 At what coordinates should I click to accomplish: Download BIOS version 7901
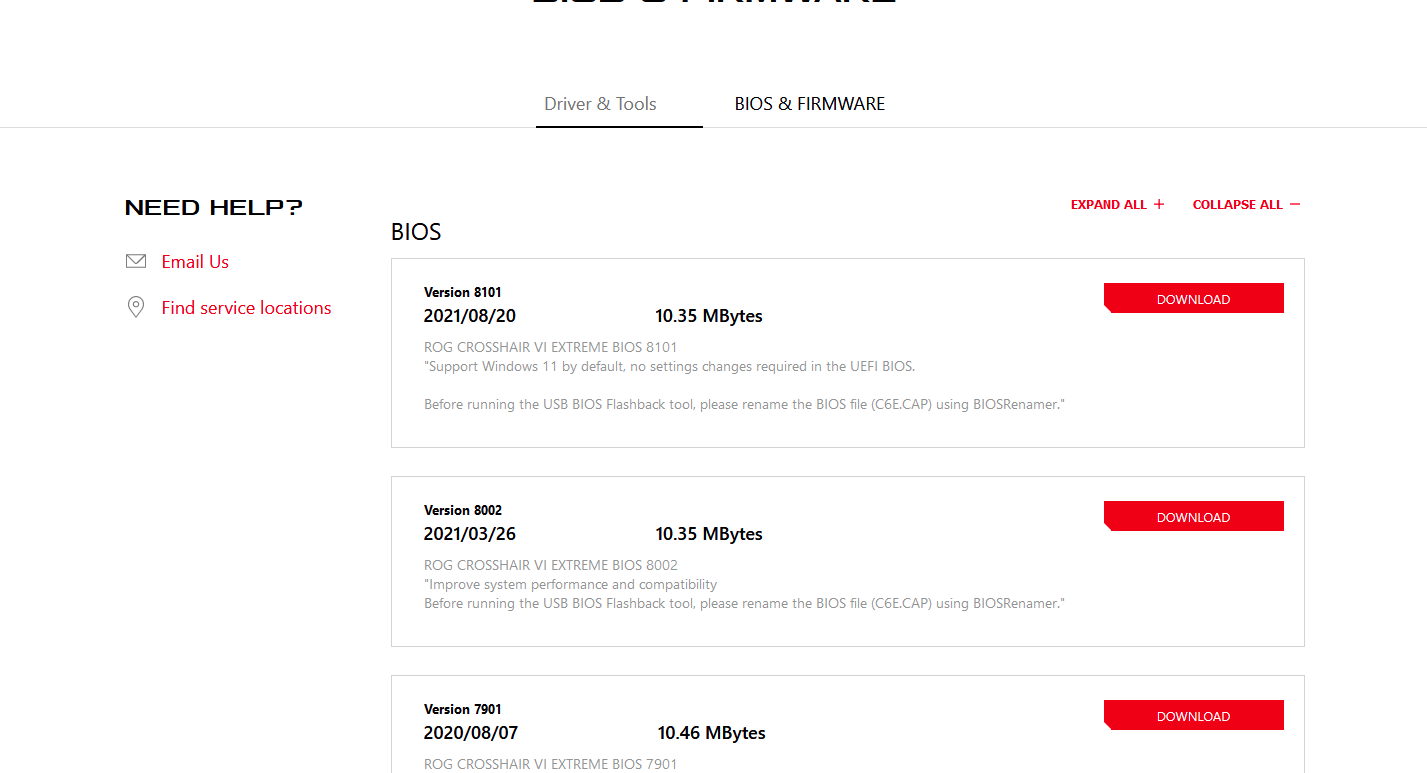tap(1193, 716)
